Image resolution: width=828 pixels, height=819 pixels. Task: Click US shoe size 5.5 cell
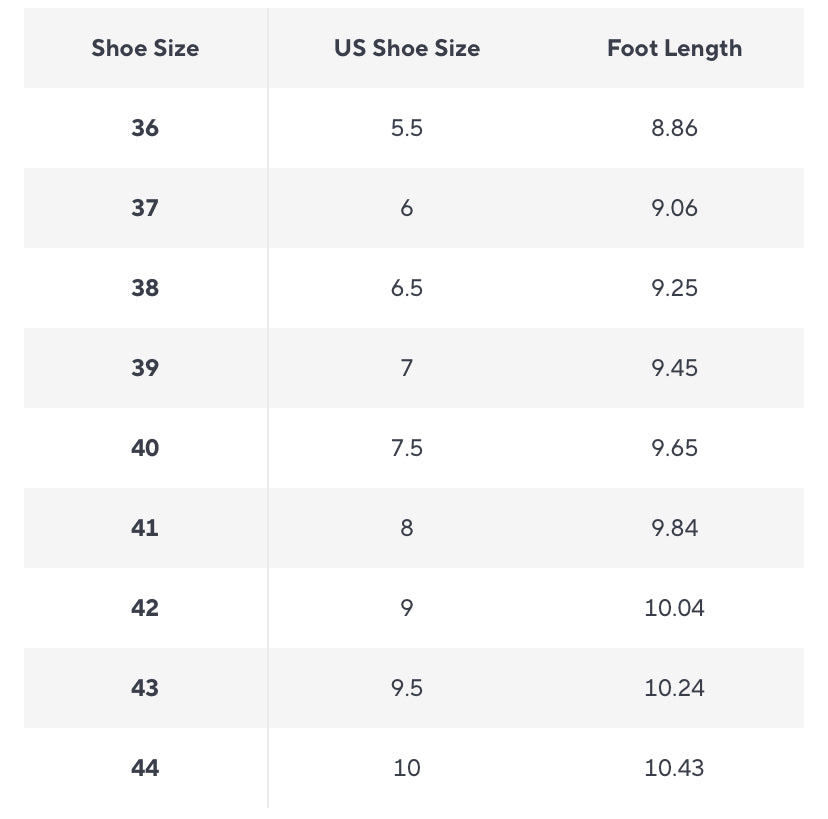point(407,128)
